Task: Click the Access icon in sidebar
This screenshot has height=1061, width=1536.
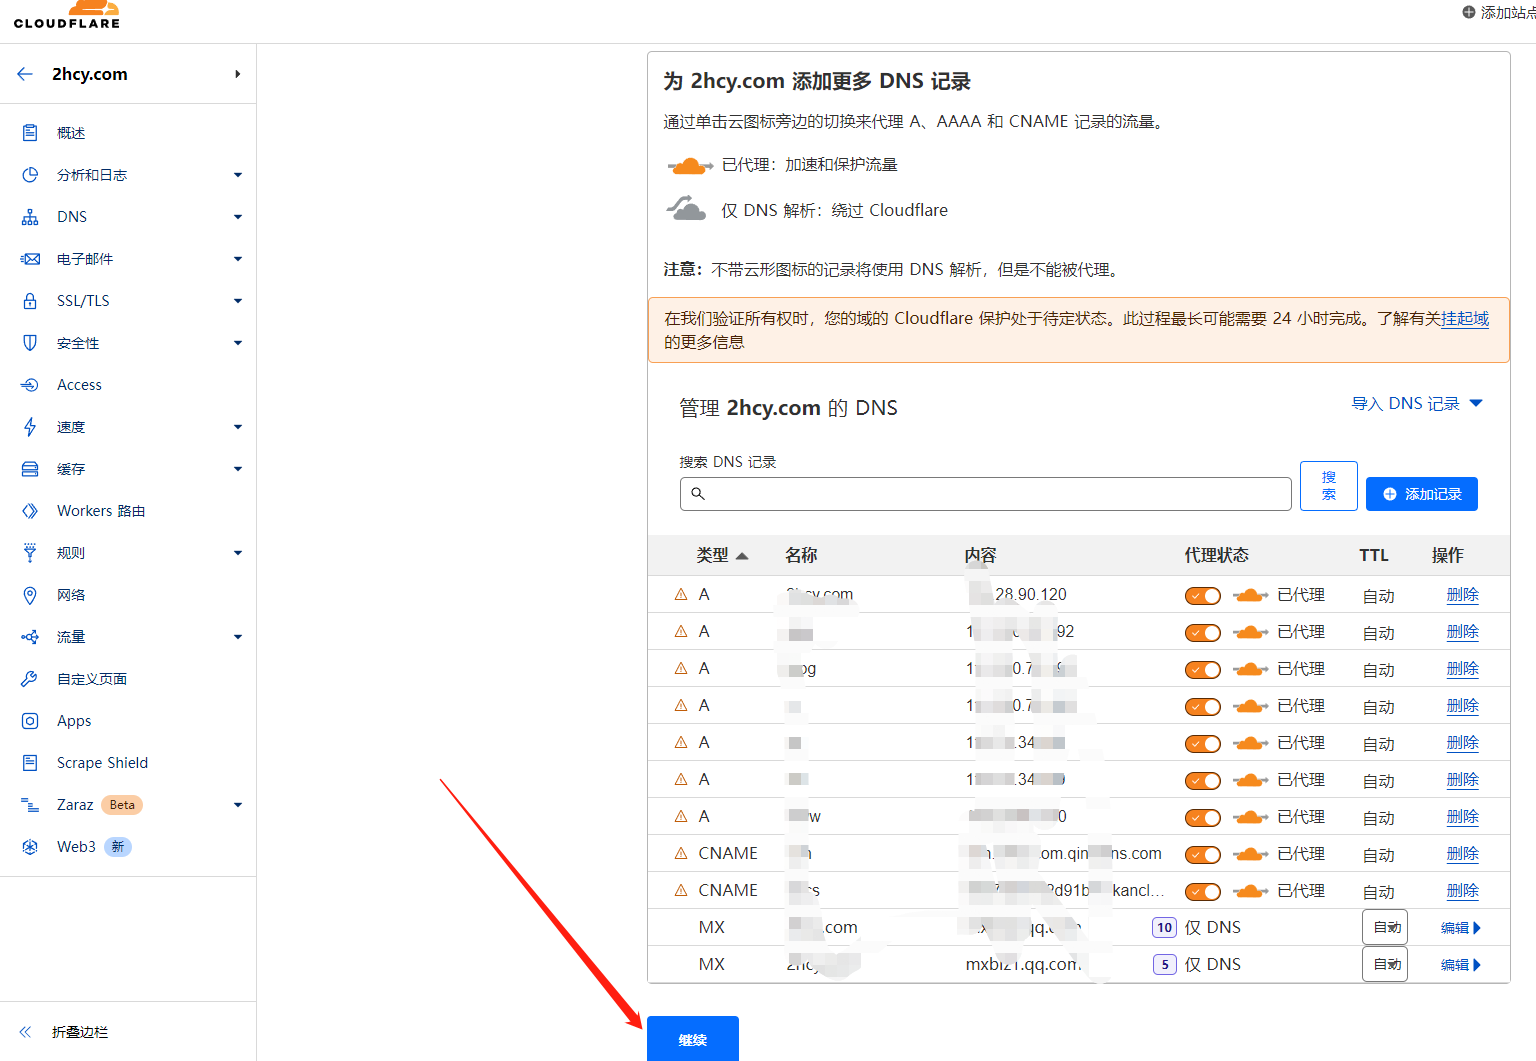Action: pos(30,385)
